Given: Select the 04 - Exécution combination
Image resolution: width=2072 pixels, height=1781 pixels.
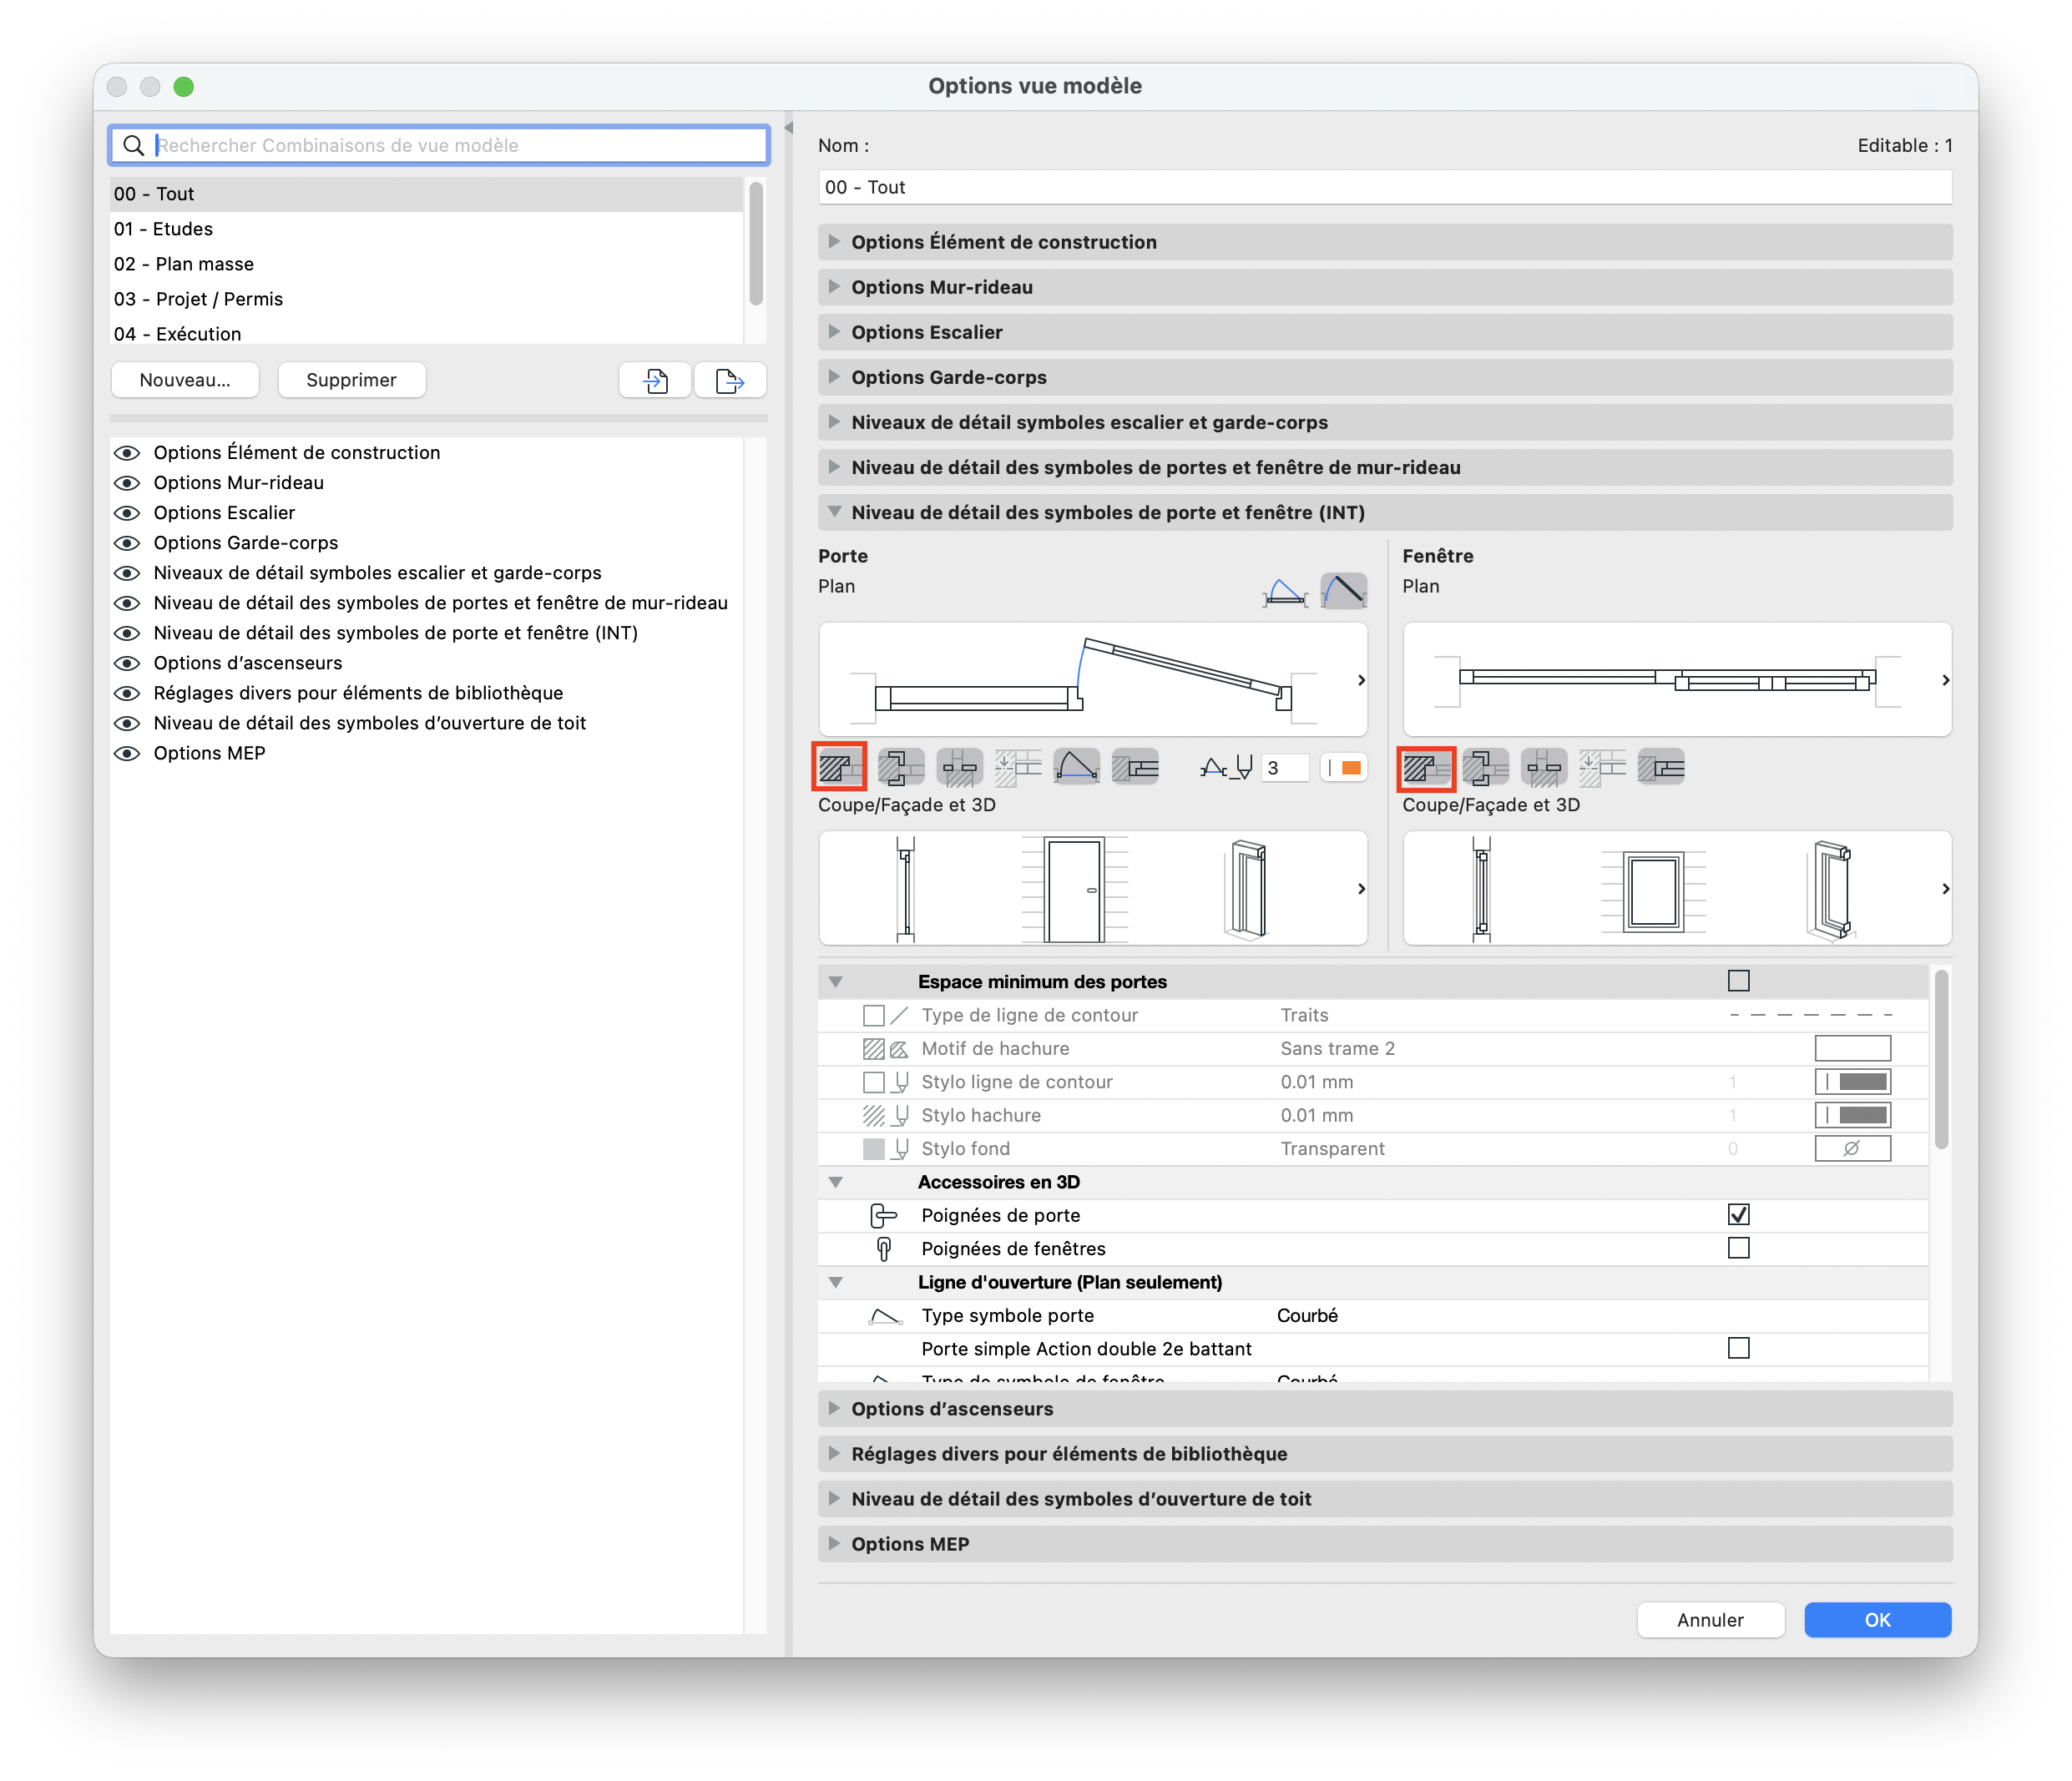Looking at the screenshot, I should click(x=426, y=333).
